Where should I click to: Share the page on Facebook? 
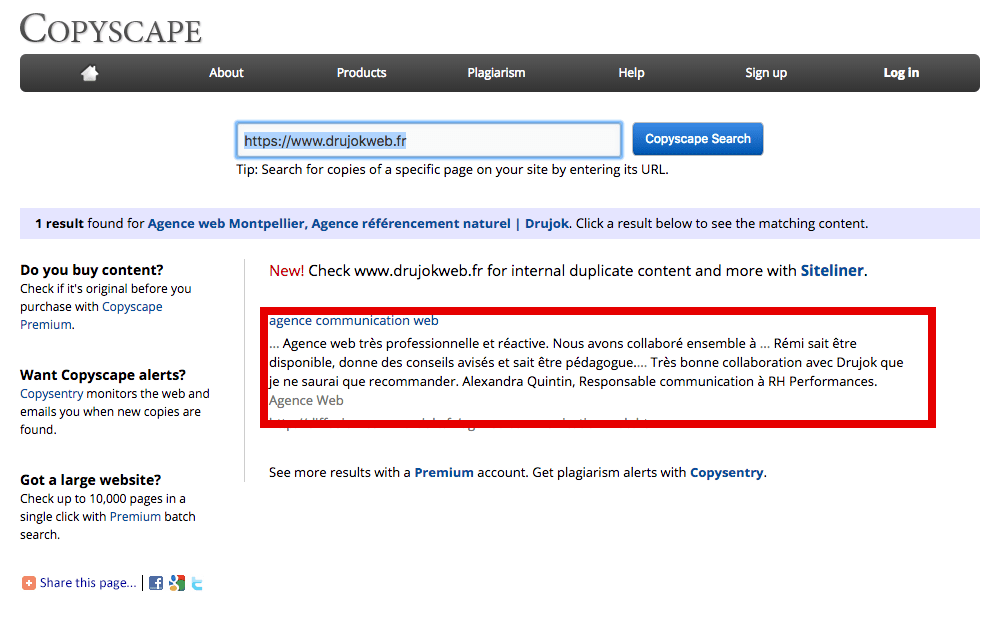pos(156,583)
